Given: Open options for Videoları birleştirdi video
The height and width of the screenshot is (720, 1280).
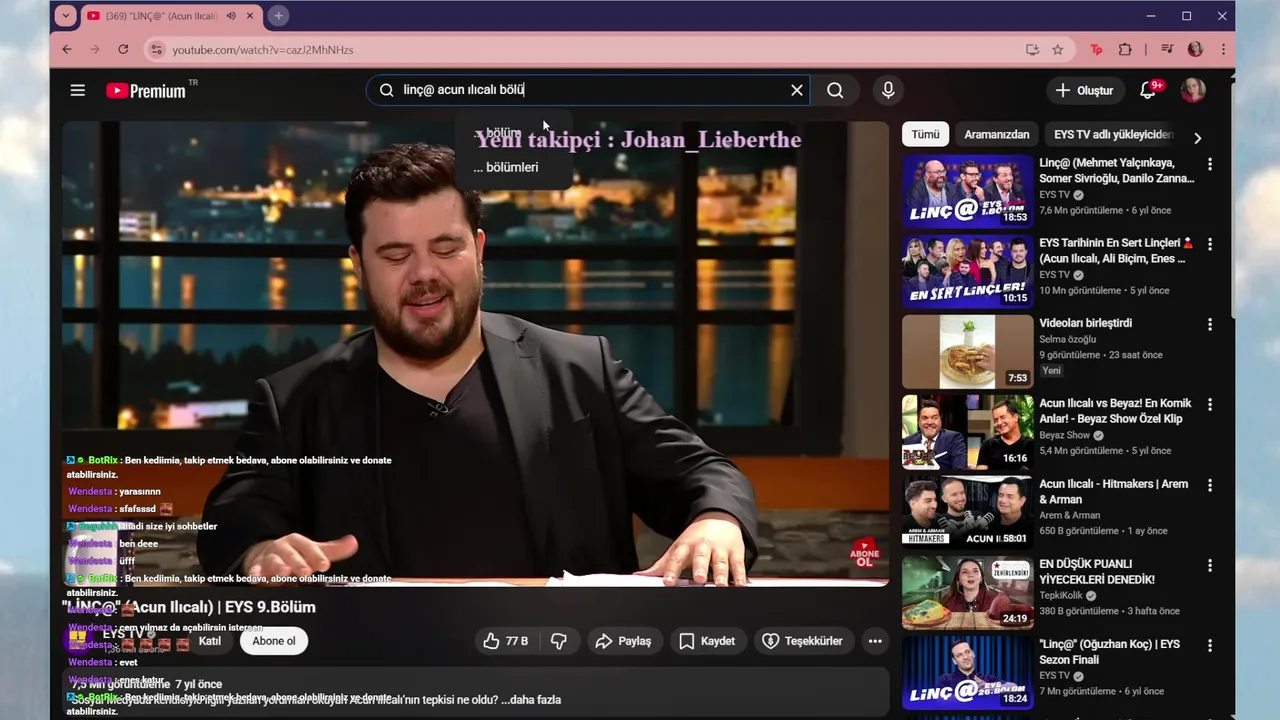Looking at the screenshot, I should click(x=1210, y=324).
